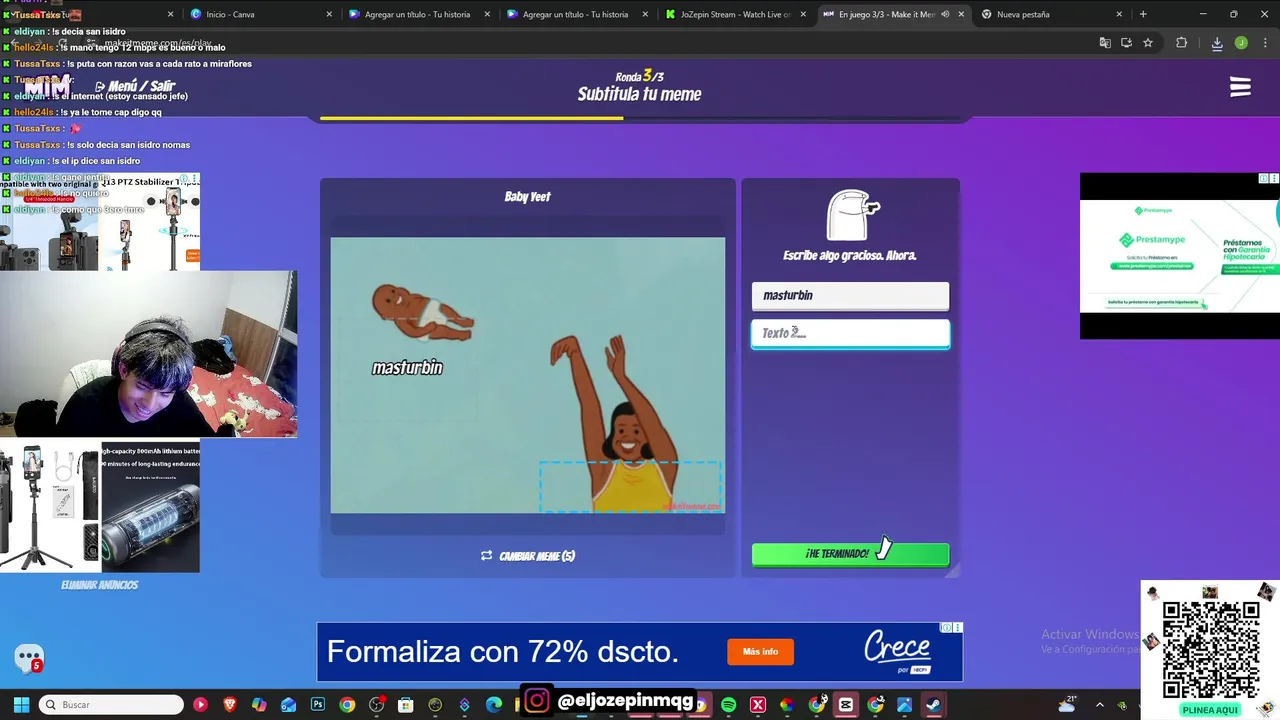Click the QR code overlay image
The image size is (1280, 720).
(1211, 649)
